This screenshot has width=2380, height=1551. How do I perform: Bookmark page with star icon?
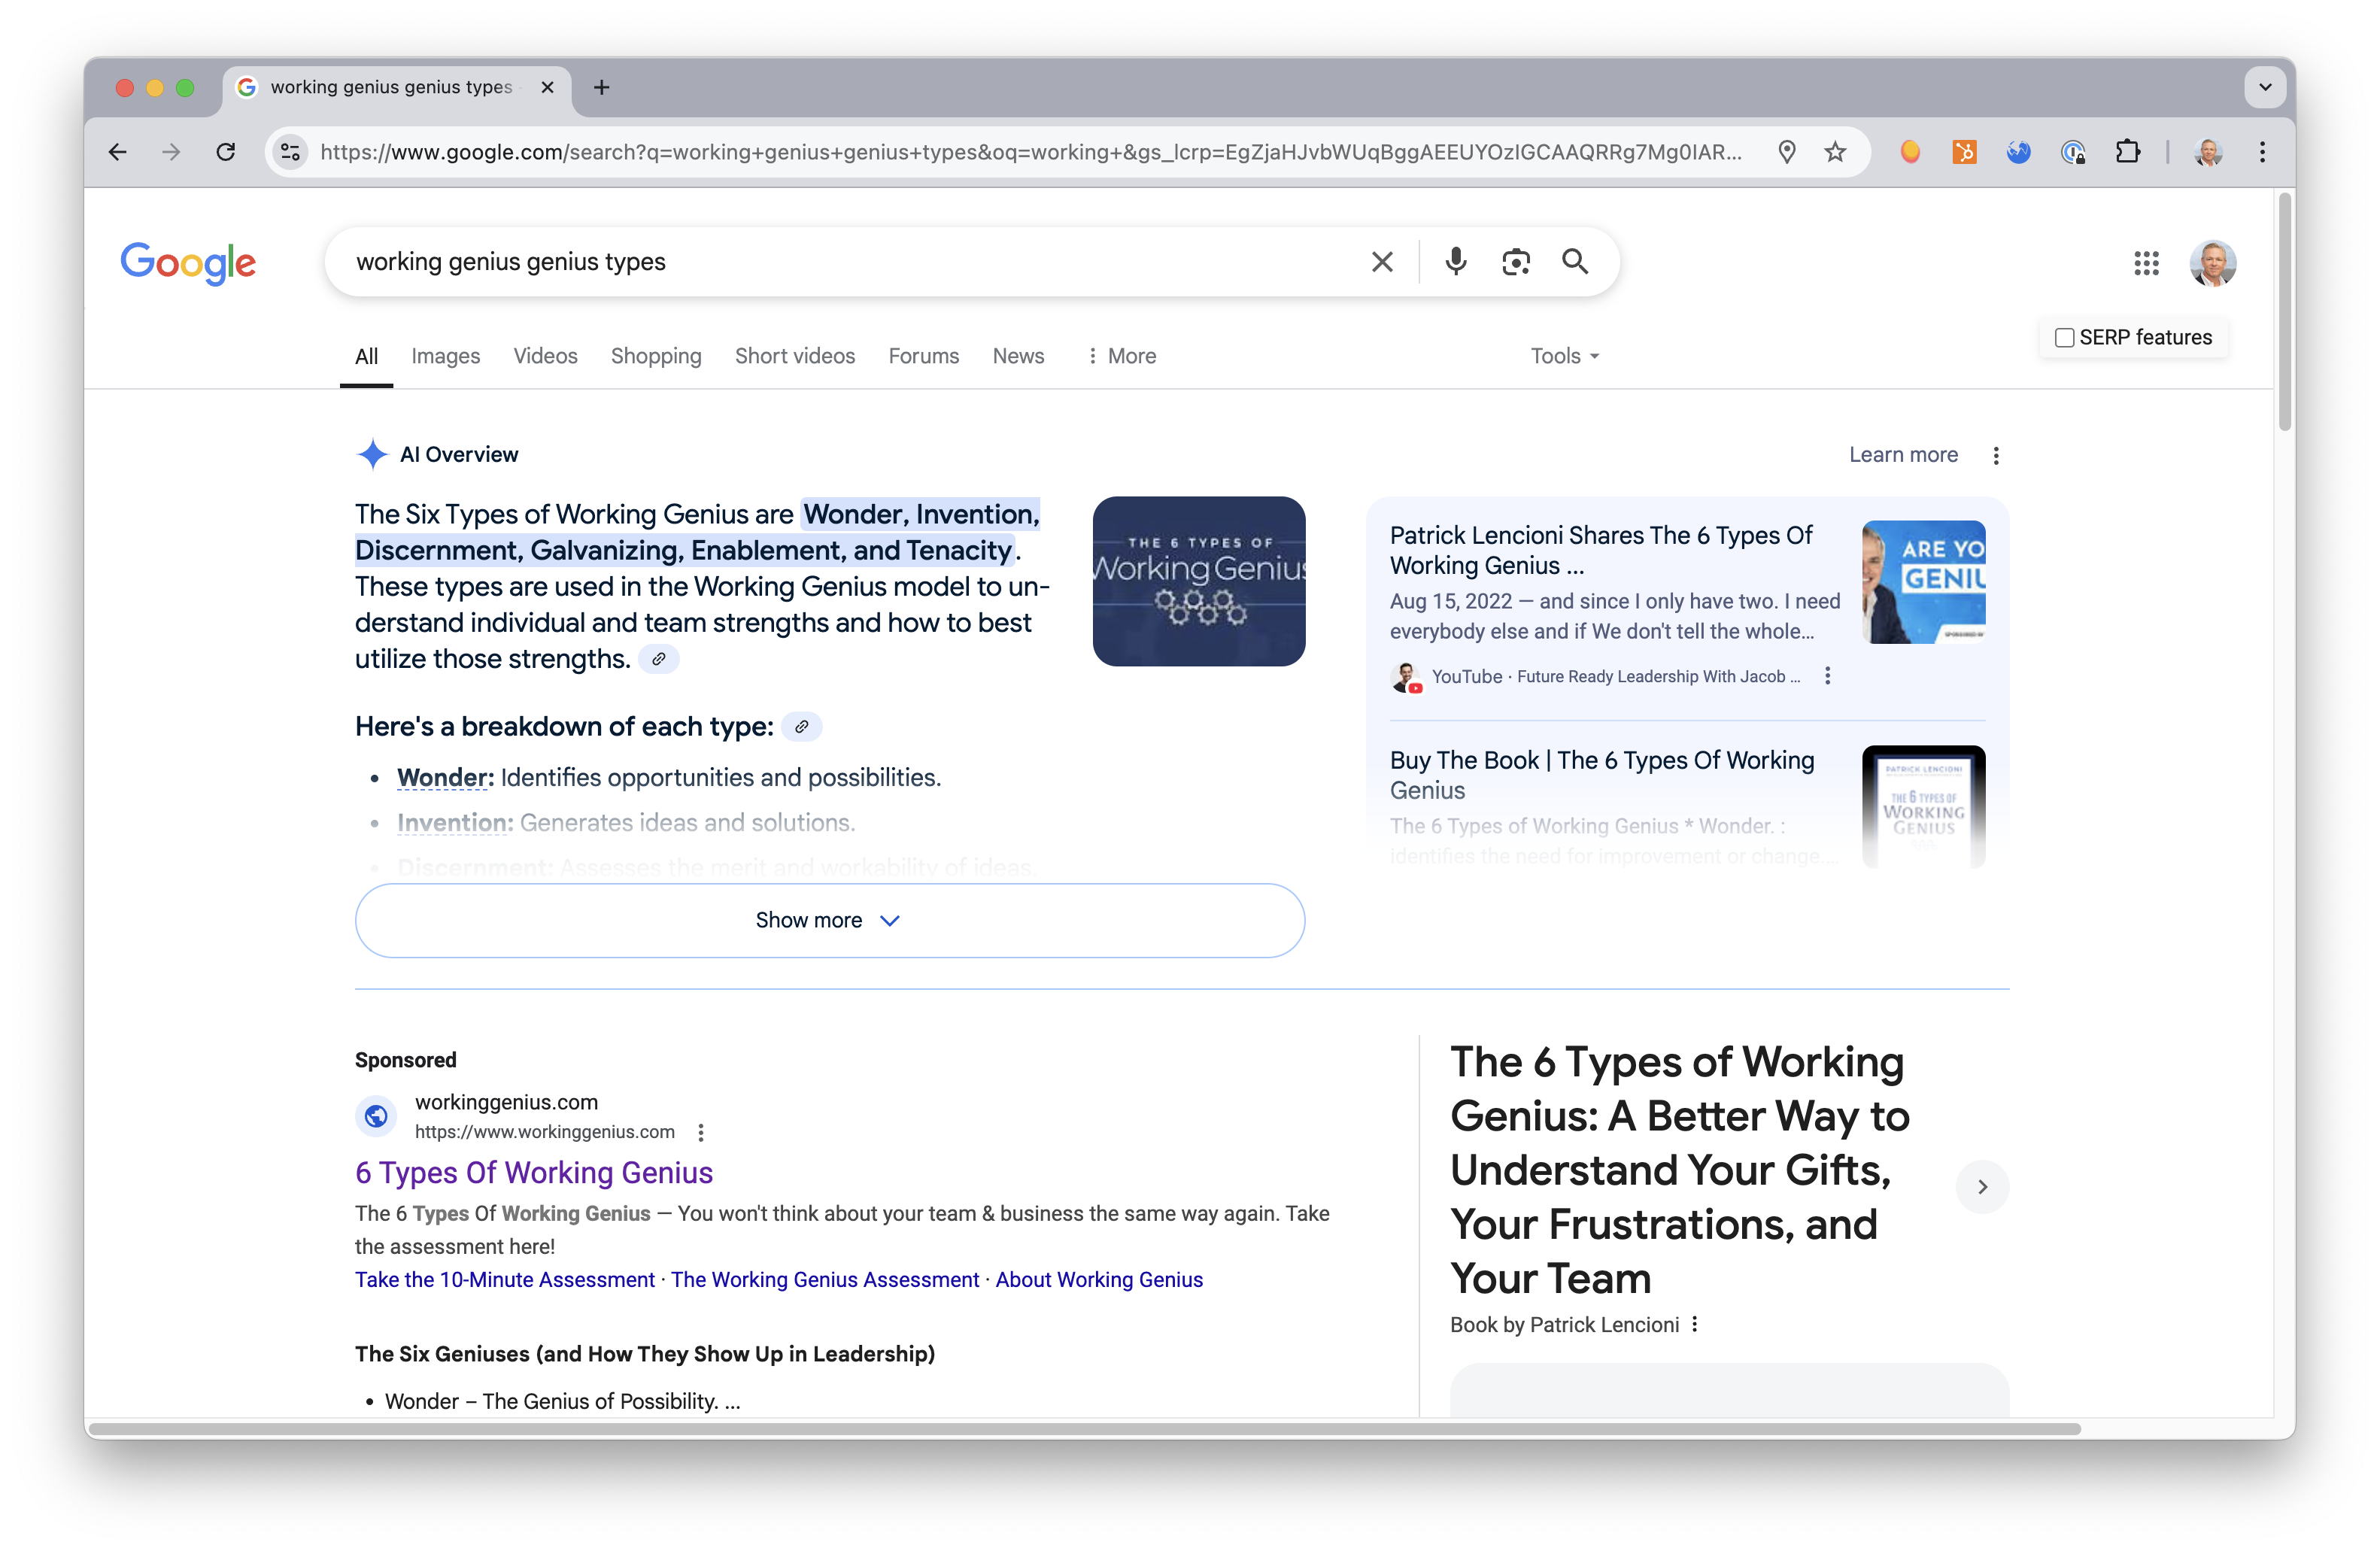[x=1835, y=152]
